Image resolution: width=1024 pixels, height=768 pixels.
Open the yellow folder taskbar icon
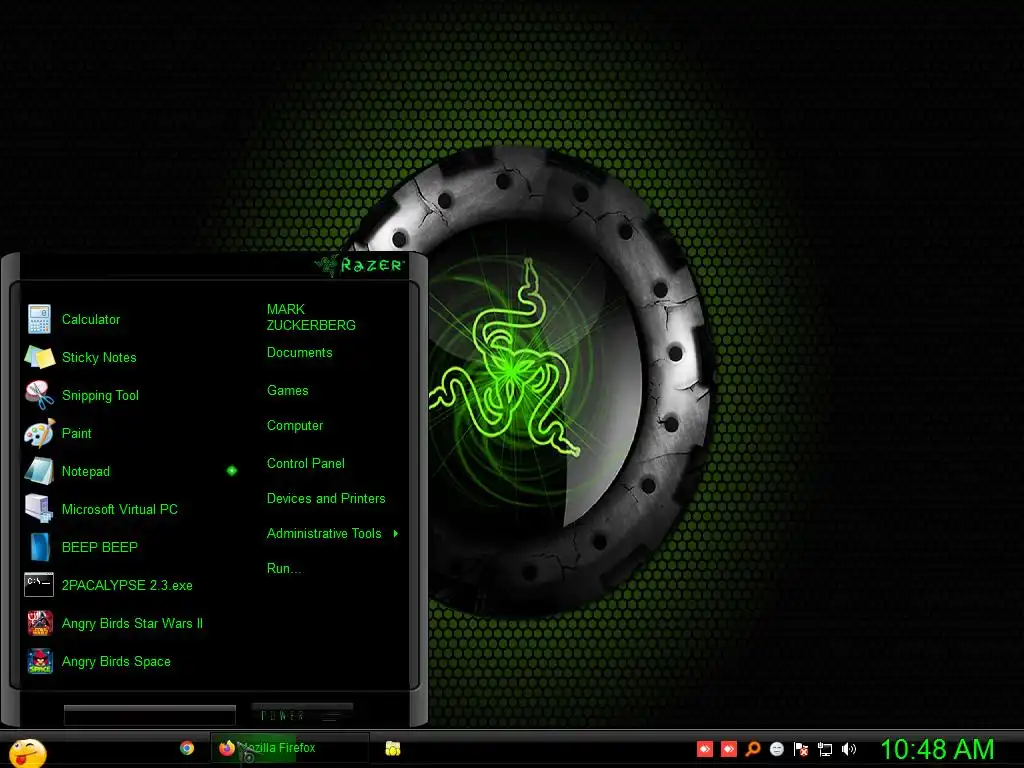coord(392,748)
